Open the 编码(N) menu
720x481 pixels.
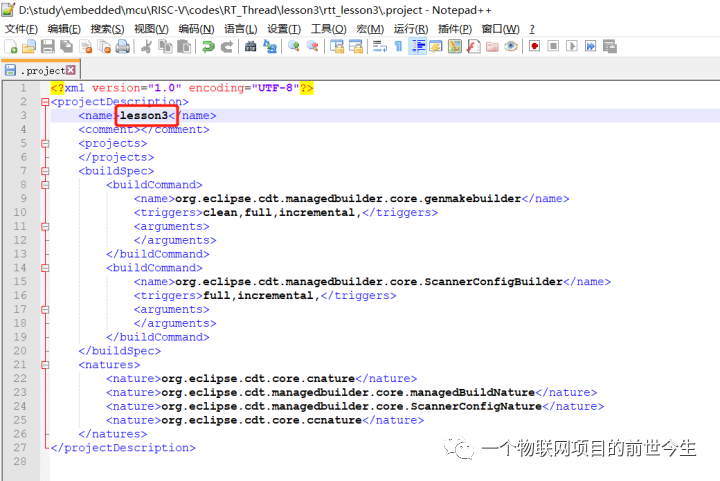pos(197,29)
